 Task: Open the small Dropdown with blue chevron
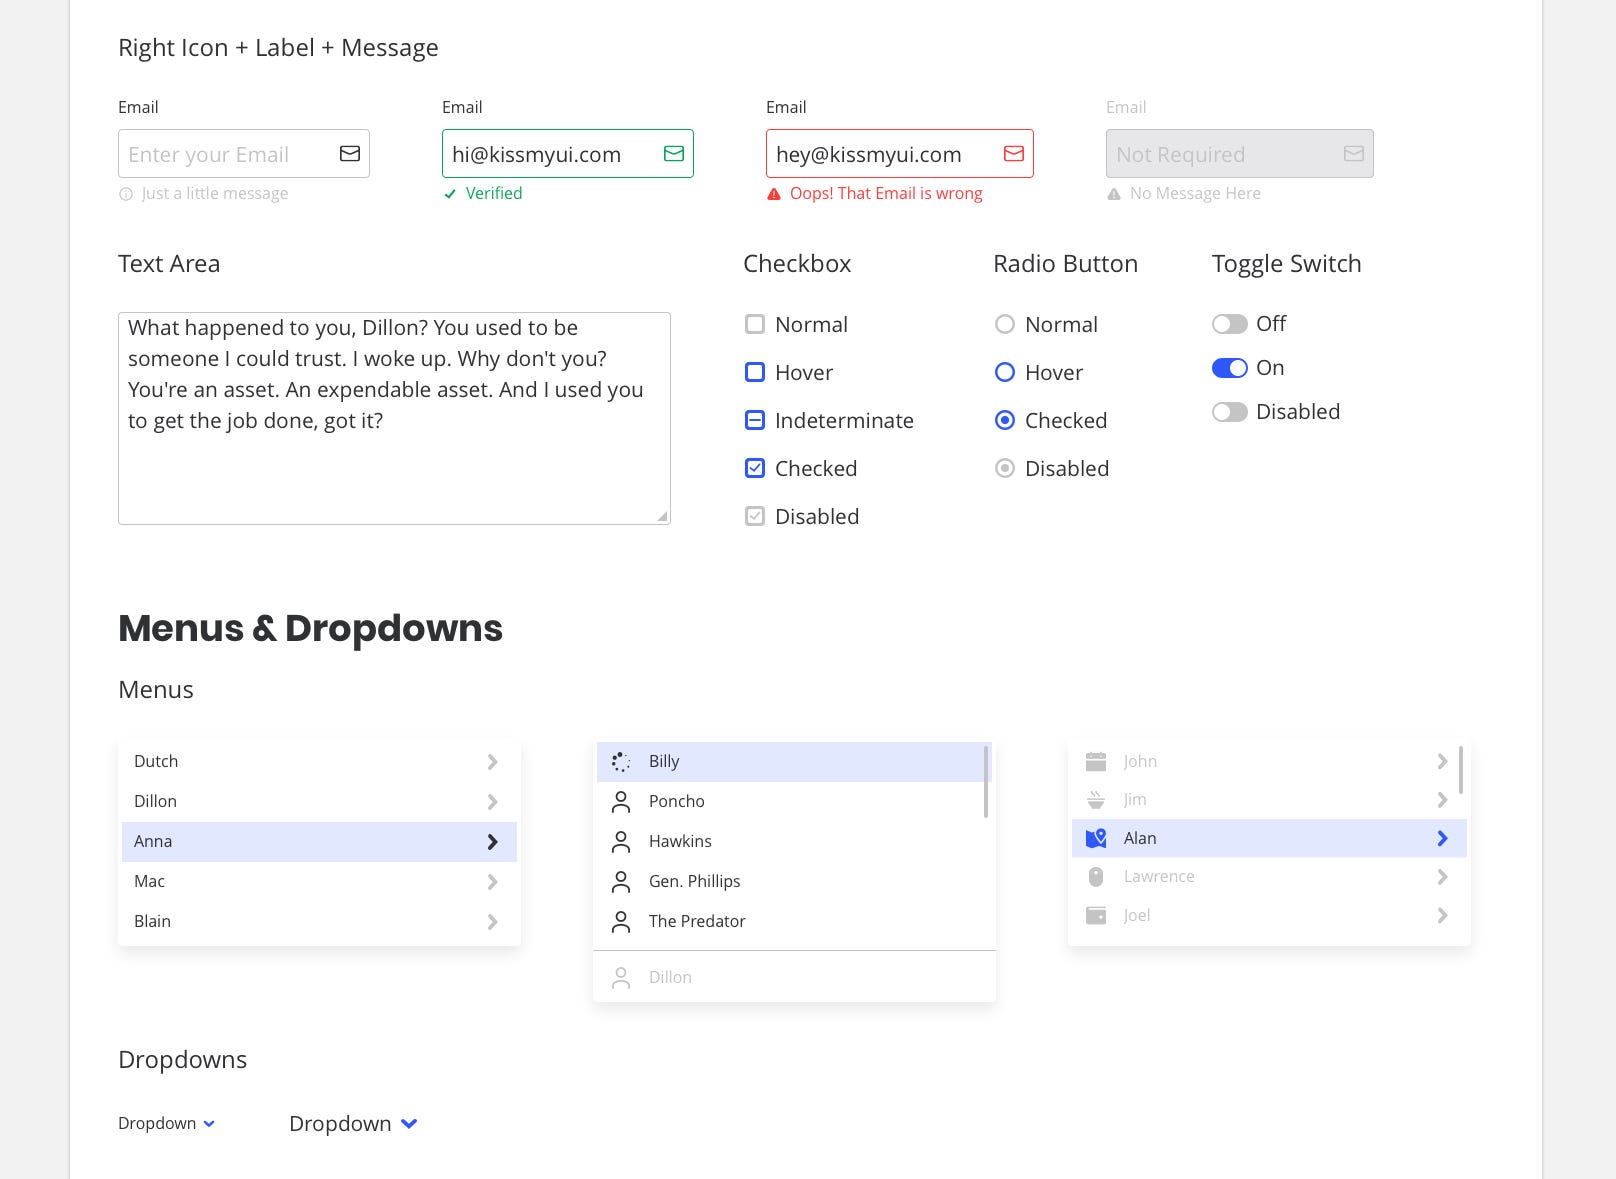(x=167, y=1123)
